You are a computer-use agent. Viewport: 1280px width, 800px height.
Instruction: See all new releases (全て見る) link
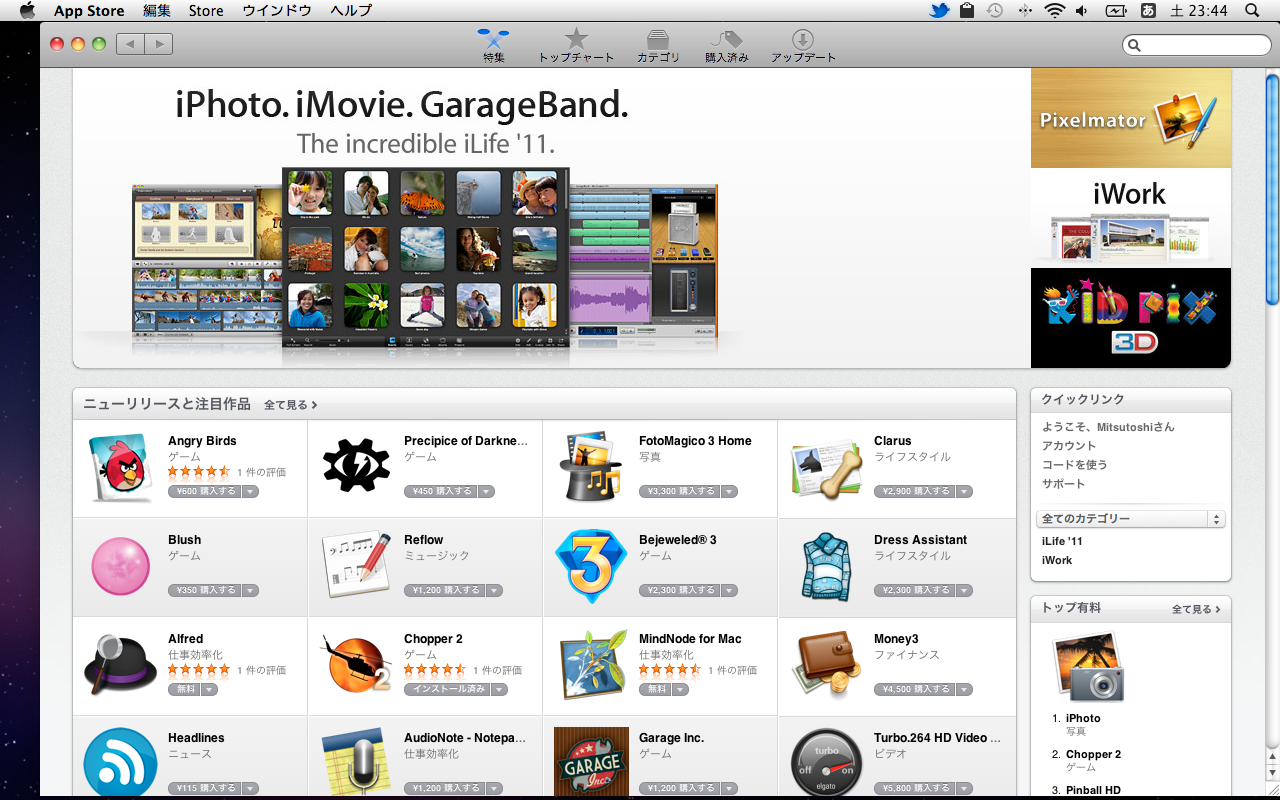290,405
